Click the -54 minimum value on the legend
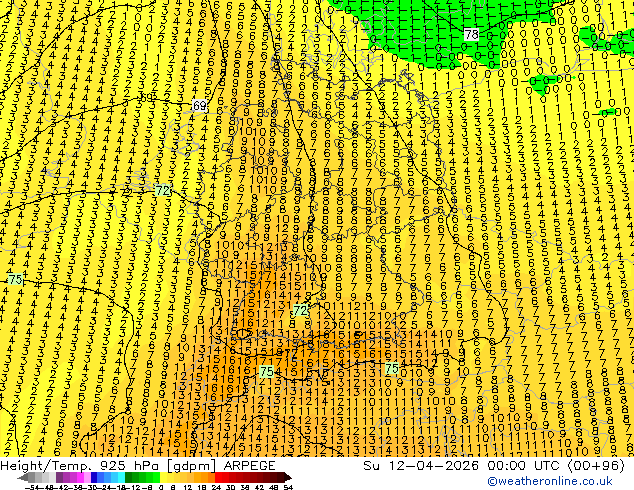The width and height of the screenshot is (634, 490). 32,487
